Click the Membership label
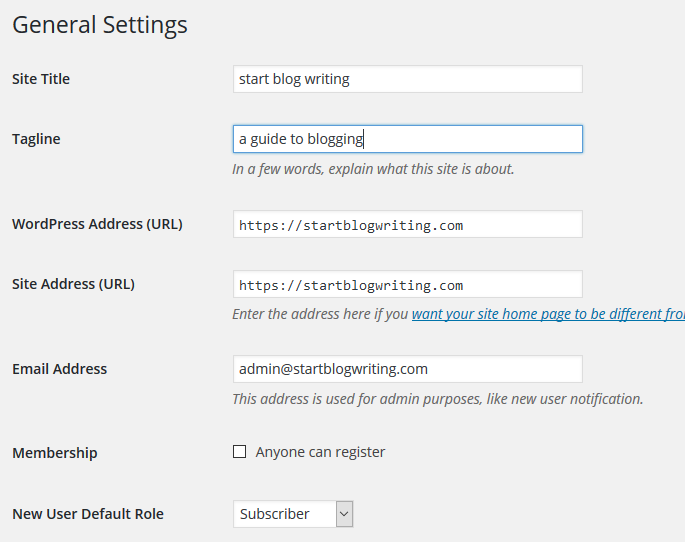 coord(55,453)
